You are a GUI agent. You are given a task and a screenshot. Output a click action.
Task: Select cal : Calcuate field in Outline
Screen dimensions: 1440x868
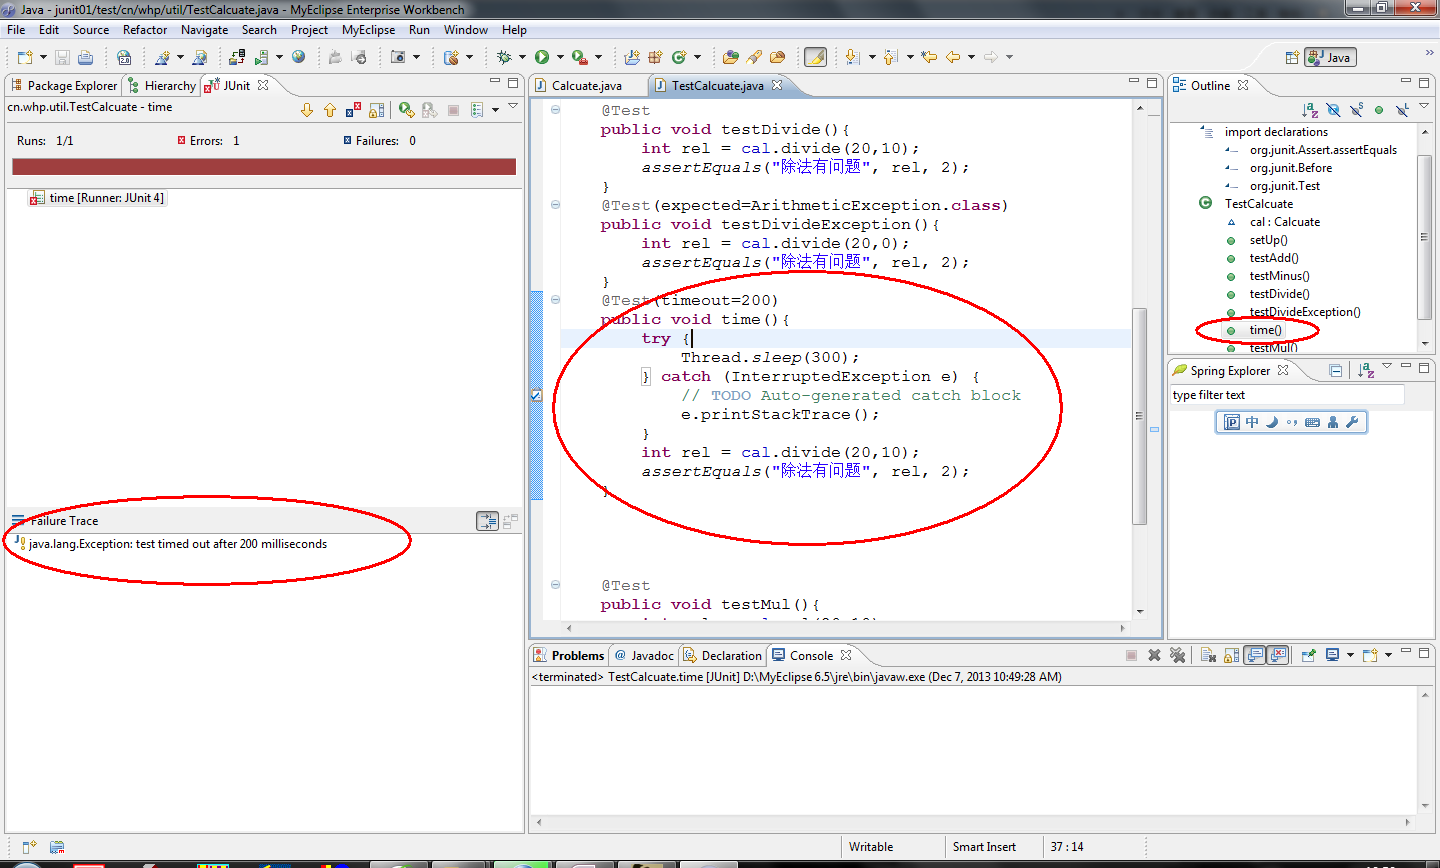tap(1284, 222)
